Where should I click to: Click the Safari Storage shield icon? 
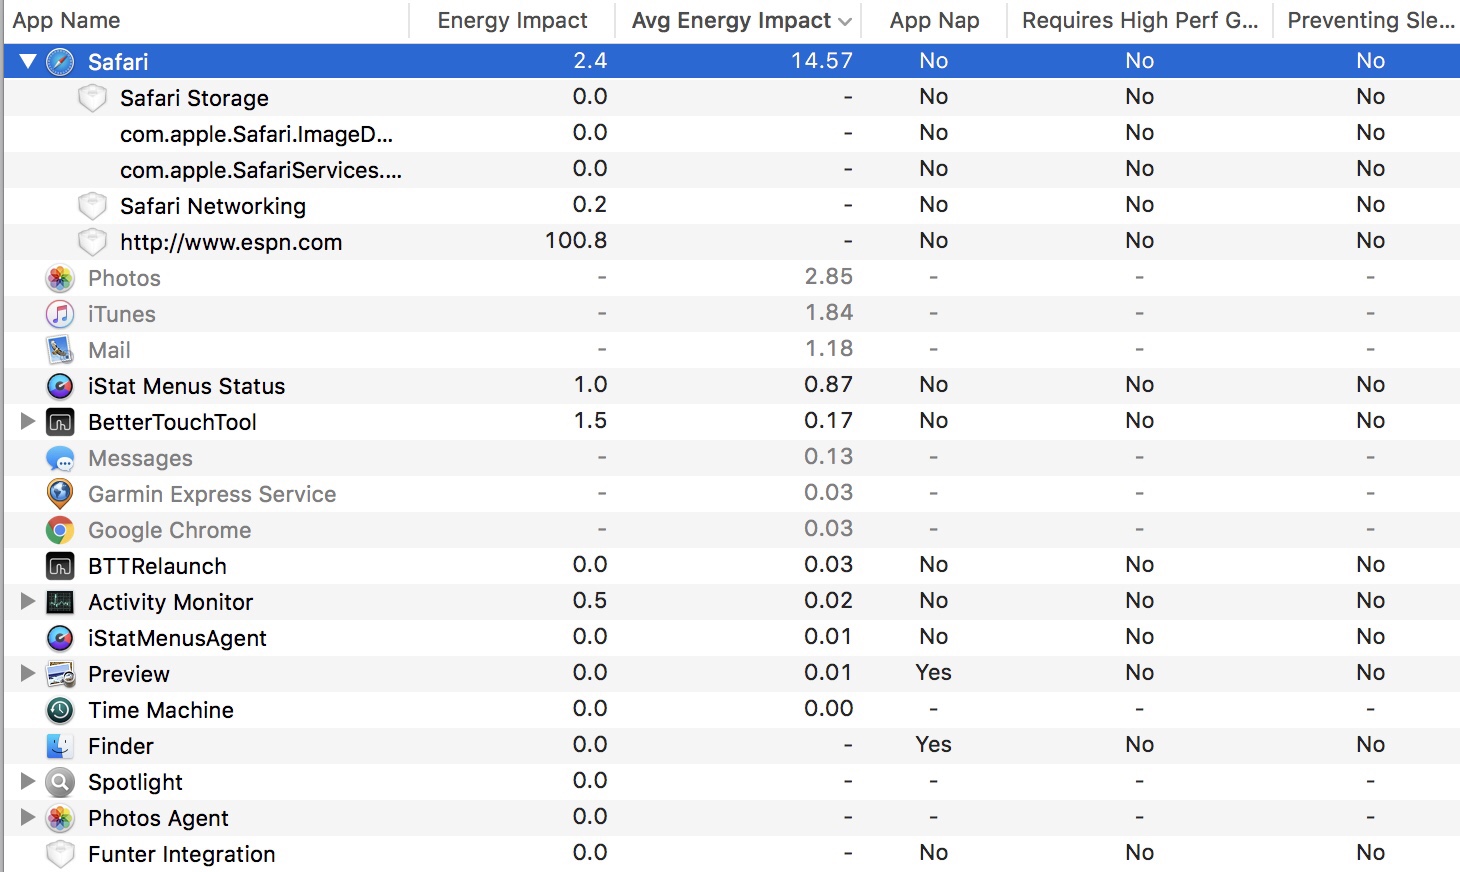point(92,98)
